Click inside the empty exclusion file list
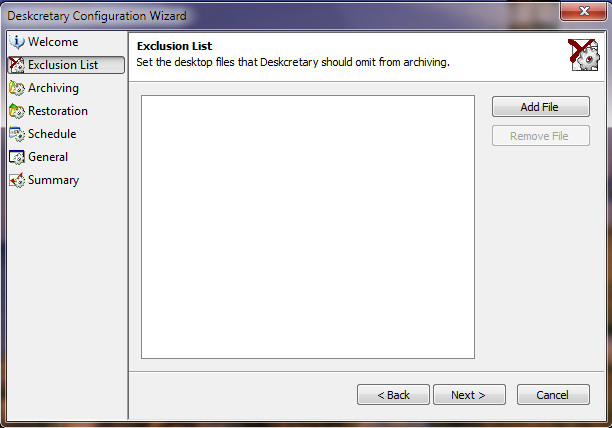Image resolution: width=612 pixels, height=428 pixels. 308,227
